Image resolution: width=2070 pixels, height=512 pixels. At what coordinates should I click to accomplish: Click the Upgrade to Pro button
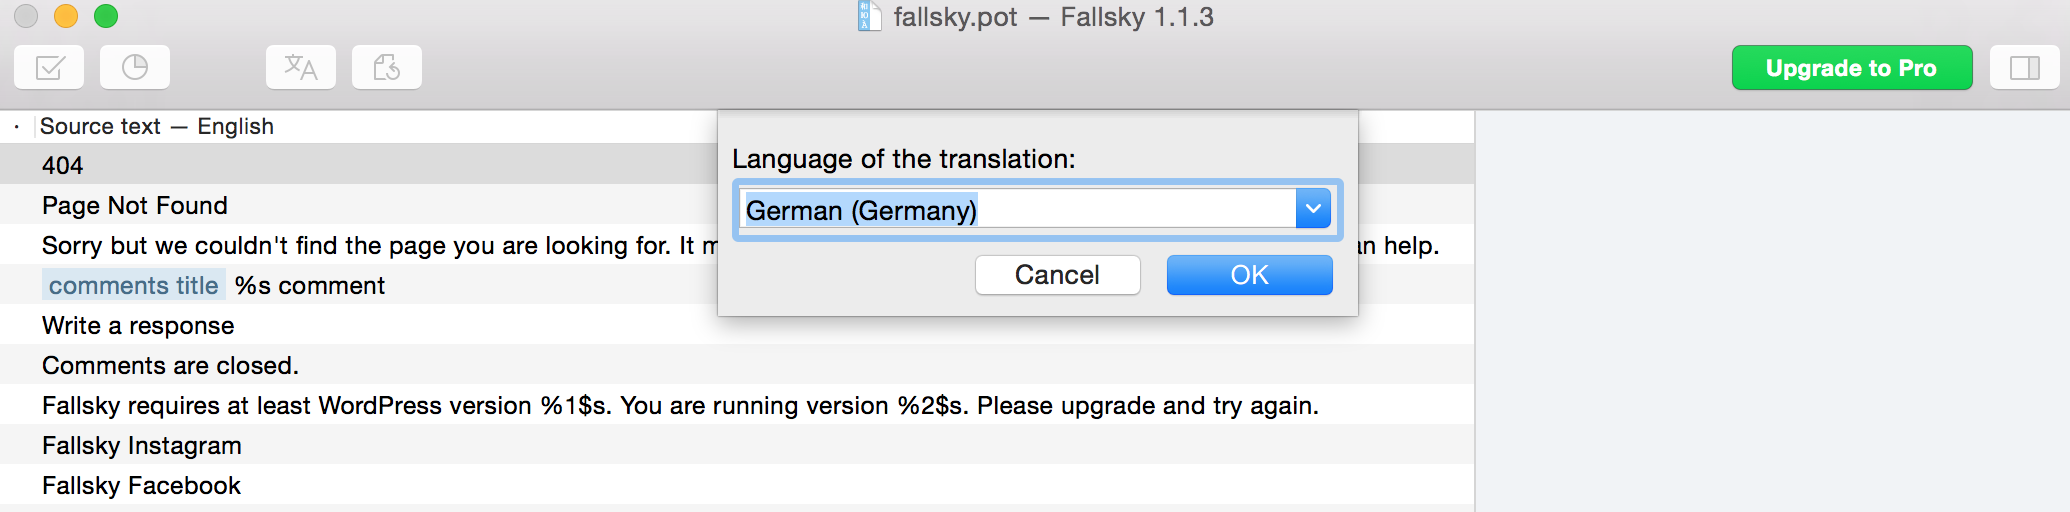(1851, 68)
